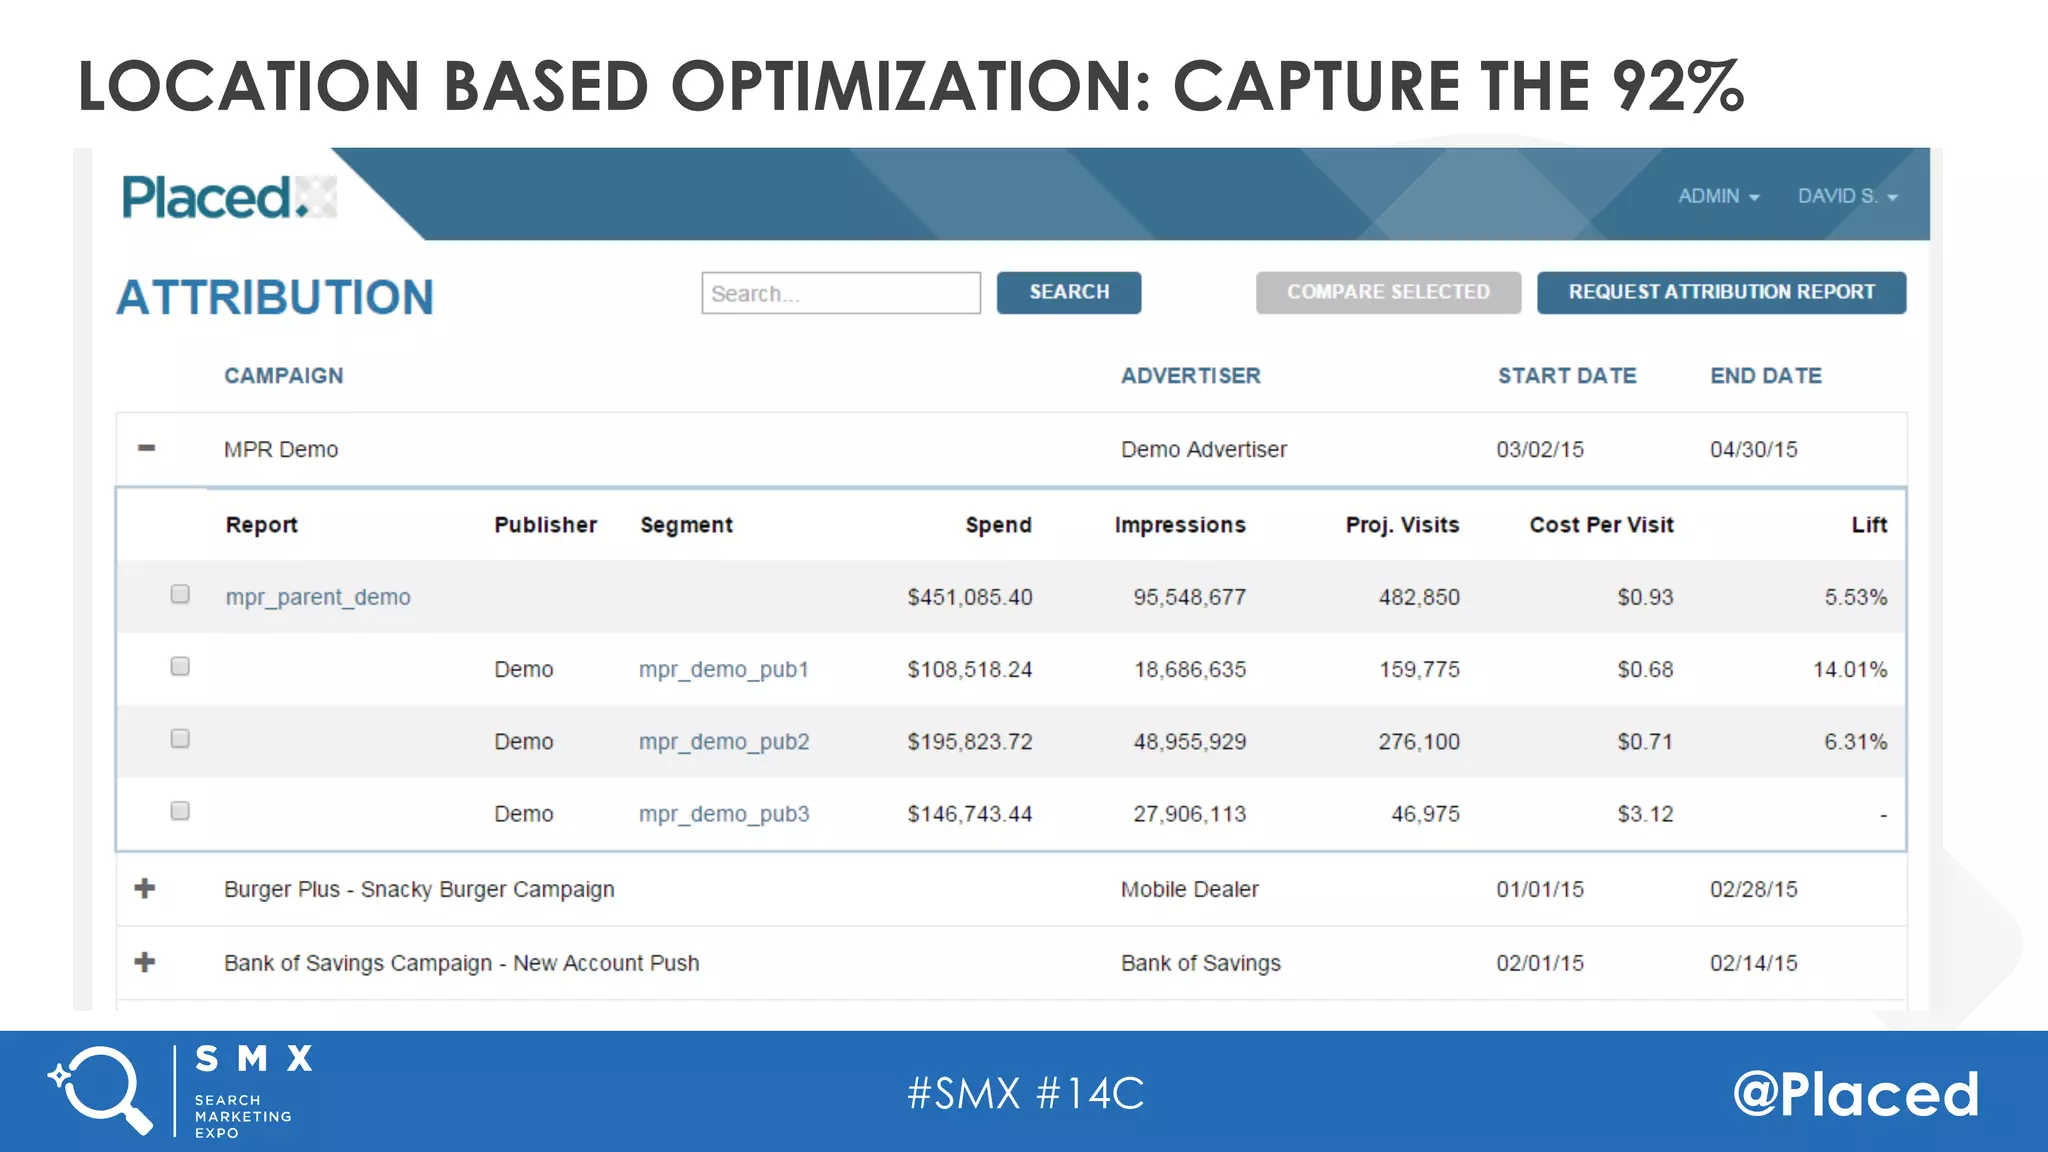Open the mpr_demo_pub2 segment link
The width and height of the screenshot is (2048, 1152).
pos(724,742)
